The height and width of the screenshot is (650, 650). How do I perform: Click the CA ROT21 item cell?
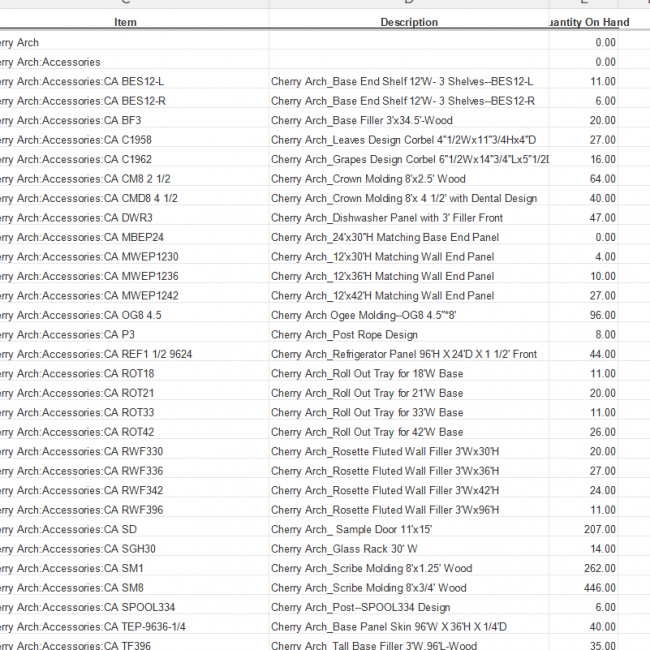click(x=134, y=393)
